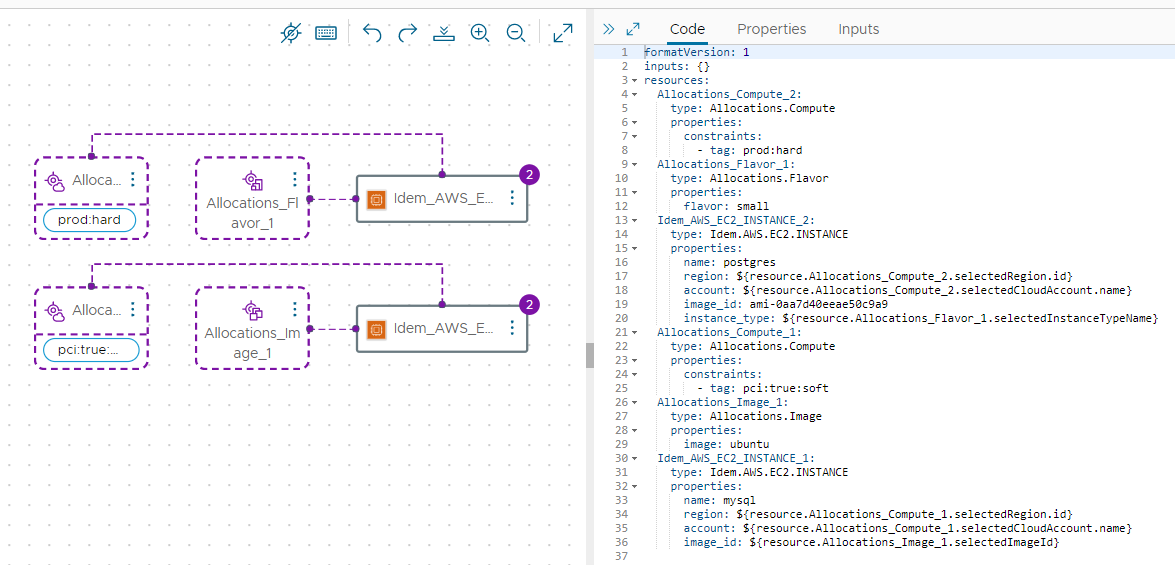
Task: Toggle the connector visibility icon in canvas toolbar
Action: pos(290,33)
